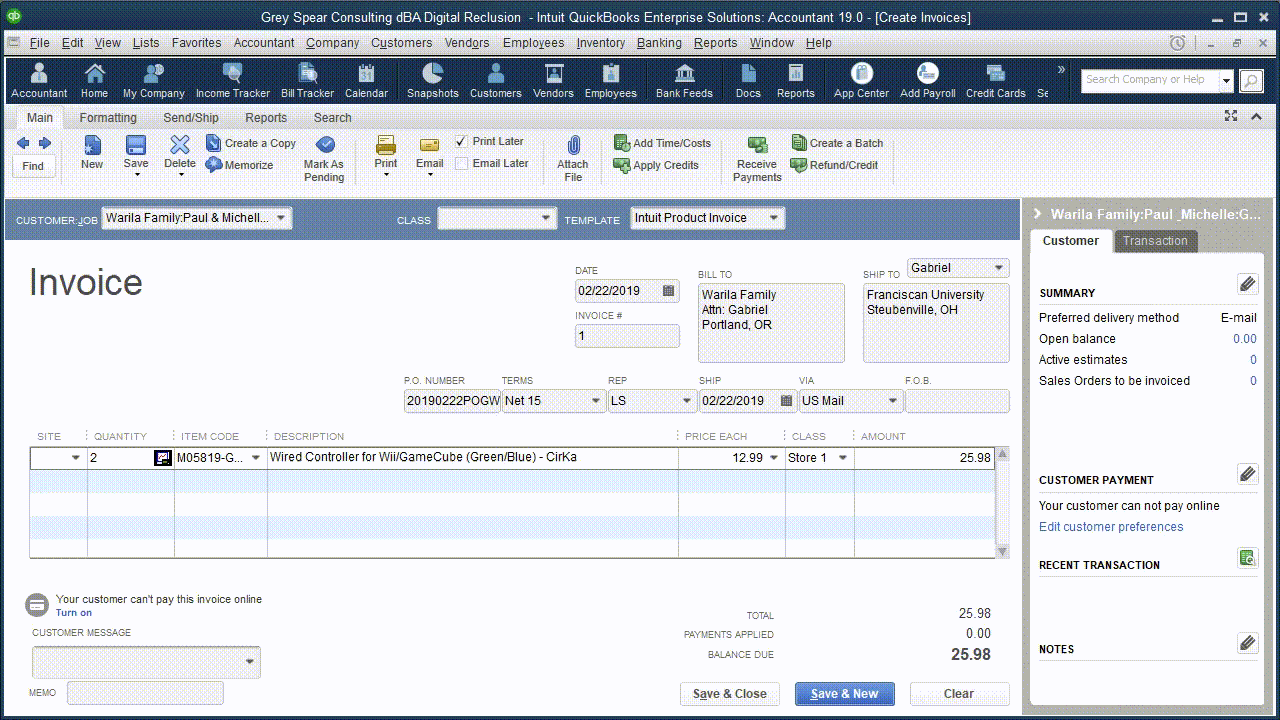The image size is (1280, 720).
Task: Click the Find button
Action: pyautogui.click(x=33, y=166)
